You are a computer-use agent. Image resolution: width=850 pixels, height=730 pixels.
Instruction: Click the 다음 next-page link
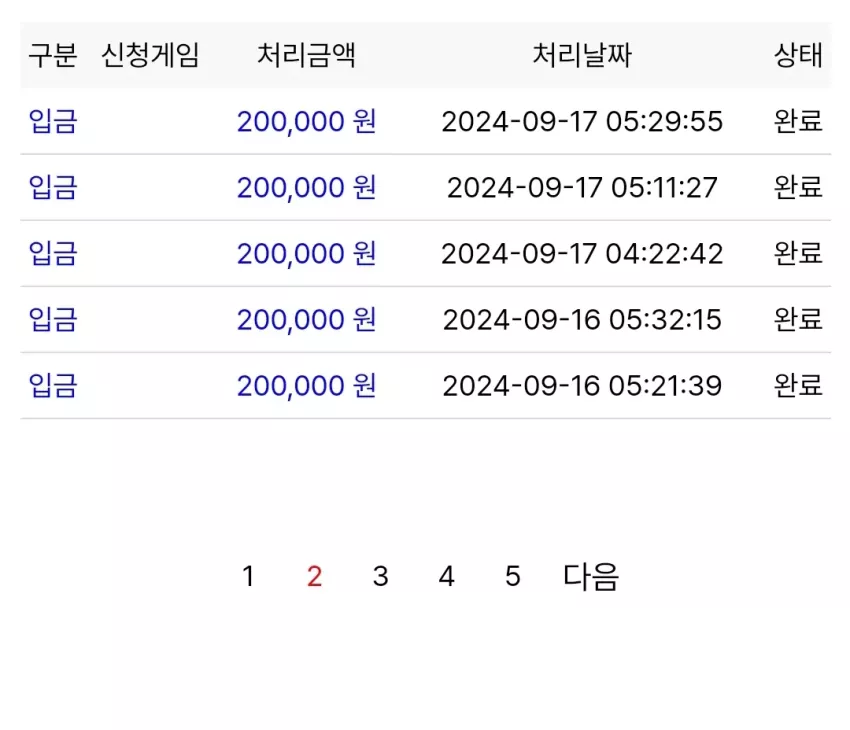coord(591,577)
